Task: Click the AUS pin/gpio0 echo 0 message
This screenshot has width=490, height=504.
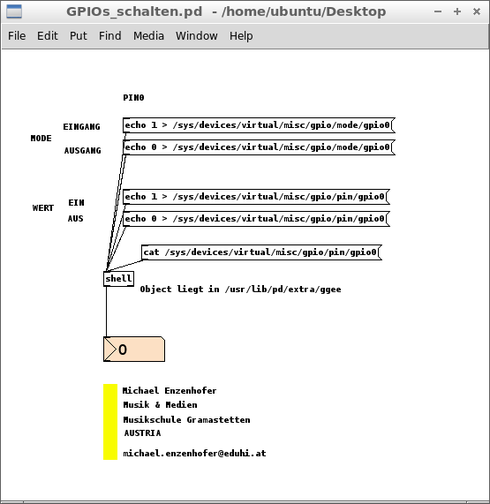Action: [256, 219]
